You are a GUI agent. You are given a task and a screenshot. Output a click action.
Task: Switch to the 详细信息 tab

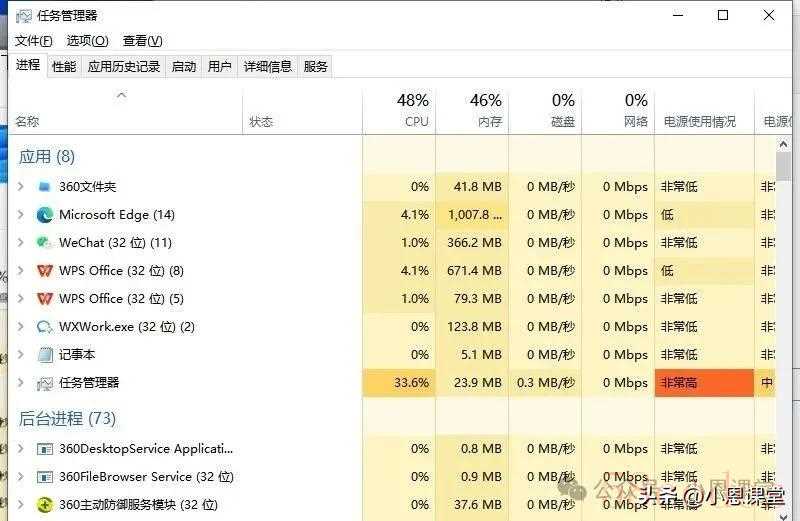pos(267,66)
